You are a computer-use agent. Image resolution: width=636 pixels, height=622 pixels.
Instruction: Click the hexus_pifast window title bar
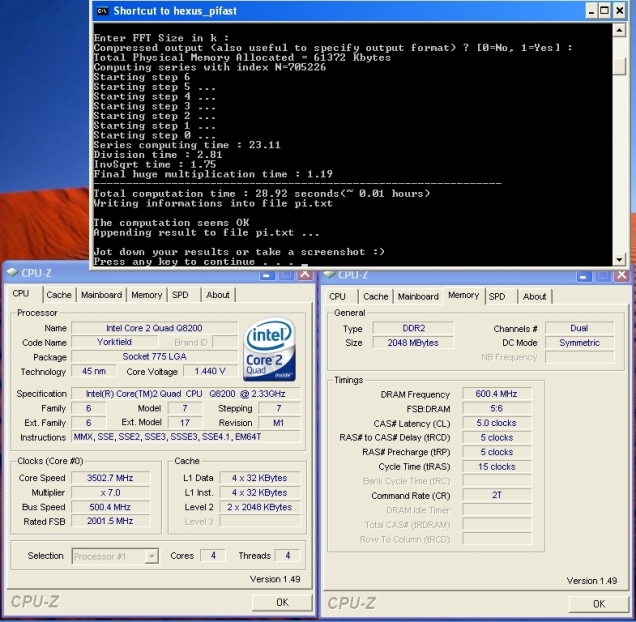341,11
